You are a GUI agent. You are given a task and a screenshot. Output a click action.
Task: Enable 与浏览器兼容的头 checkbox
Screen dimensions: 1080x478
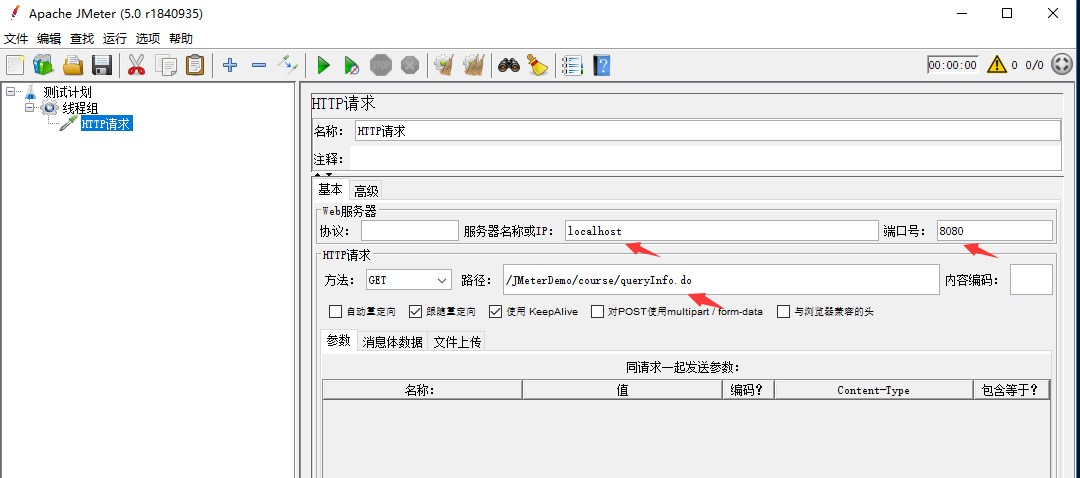click(x=783, y=311)
